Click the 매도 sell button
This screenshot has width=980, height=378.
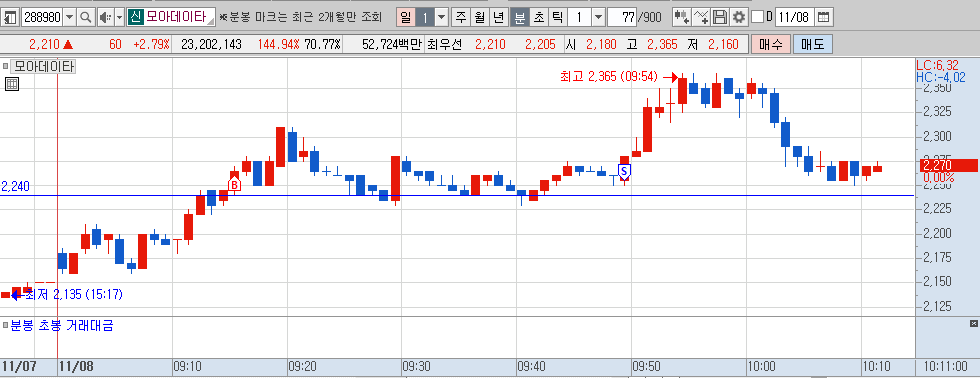pyautogui.click(x=812, y=44)
